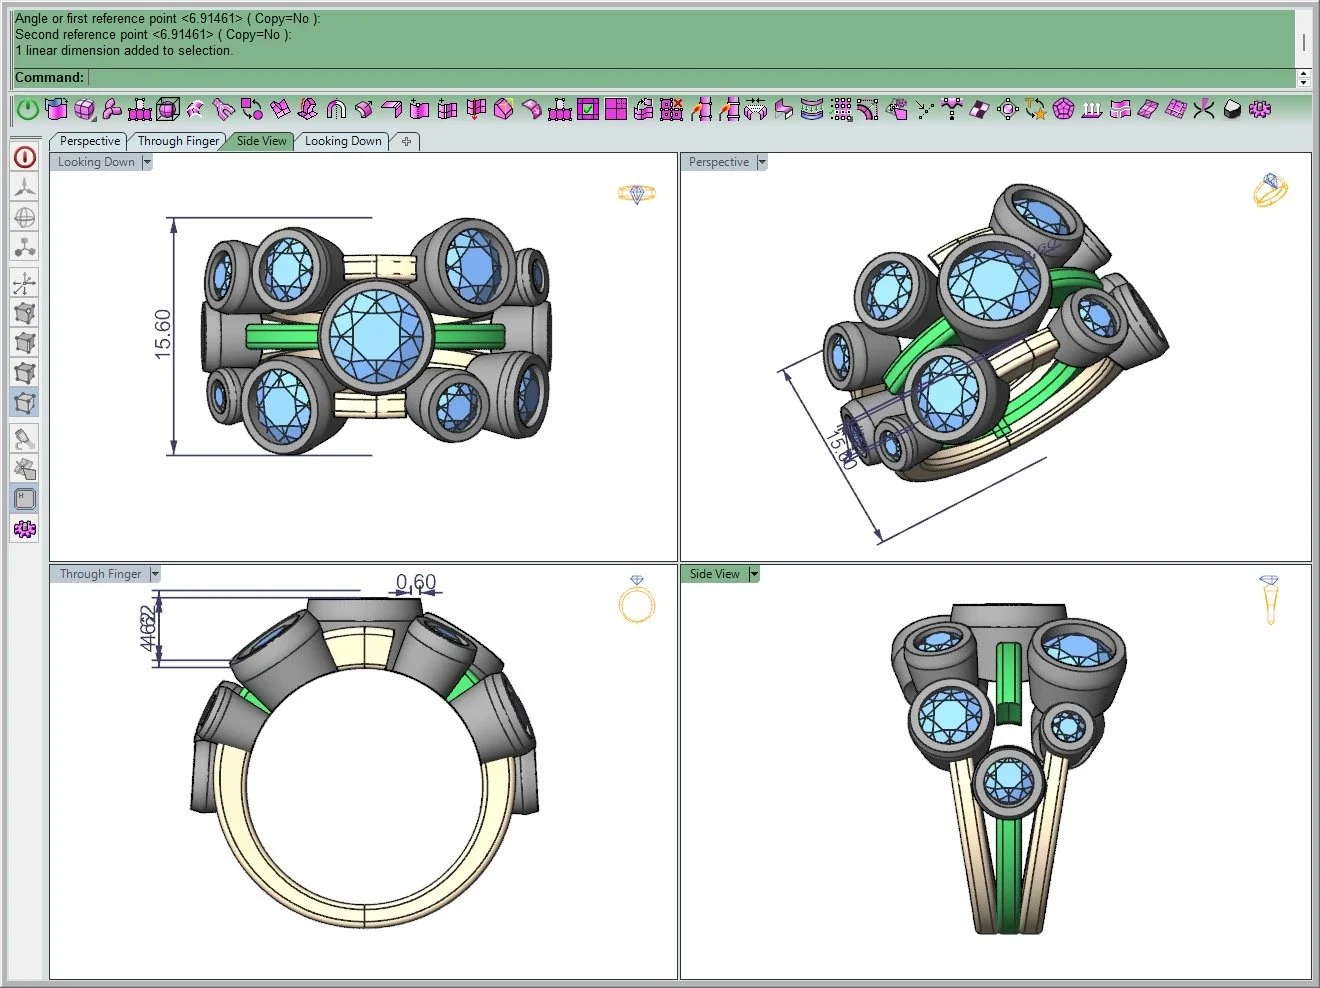This screenshot has width=1320, height=988.
Task: Toggle the third cube display mode button
Action: pyautogui.click(x=25, y=373)
